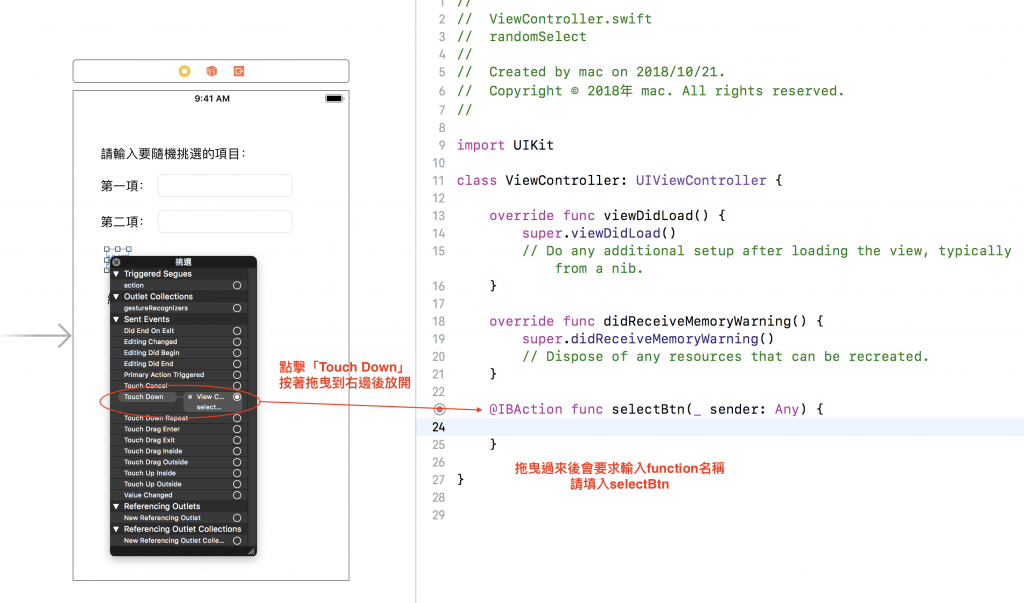Click the randomSelect comment line

pyautogui.click(x=522, y=37)
